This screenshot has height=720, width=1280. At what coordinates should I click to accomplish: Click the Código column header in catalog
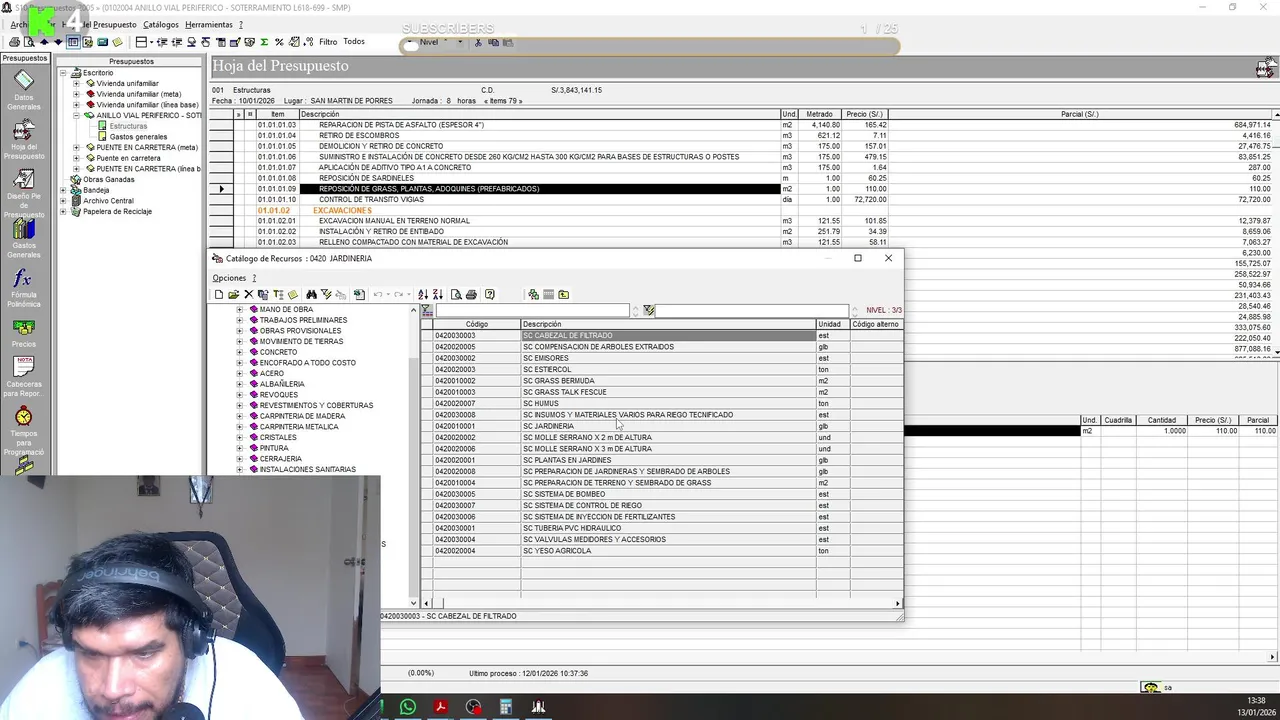pyautogui.click(x=476, y=325)
